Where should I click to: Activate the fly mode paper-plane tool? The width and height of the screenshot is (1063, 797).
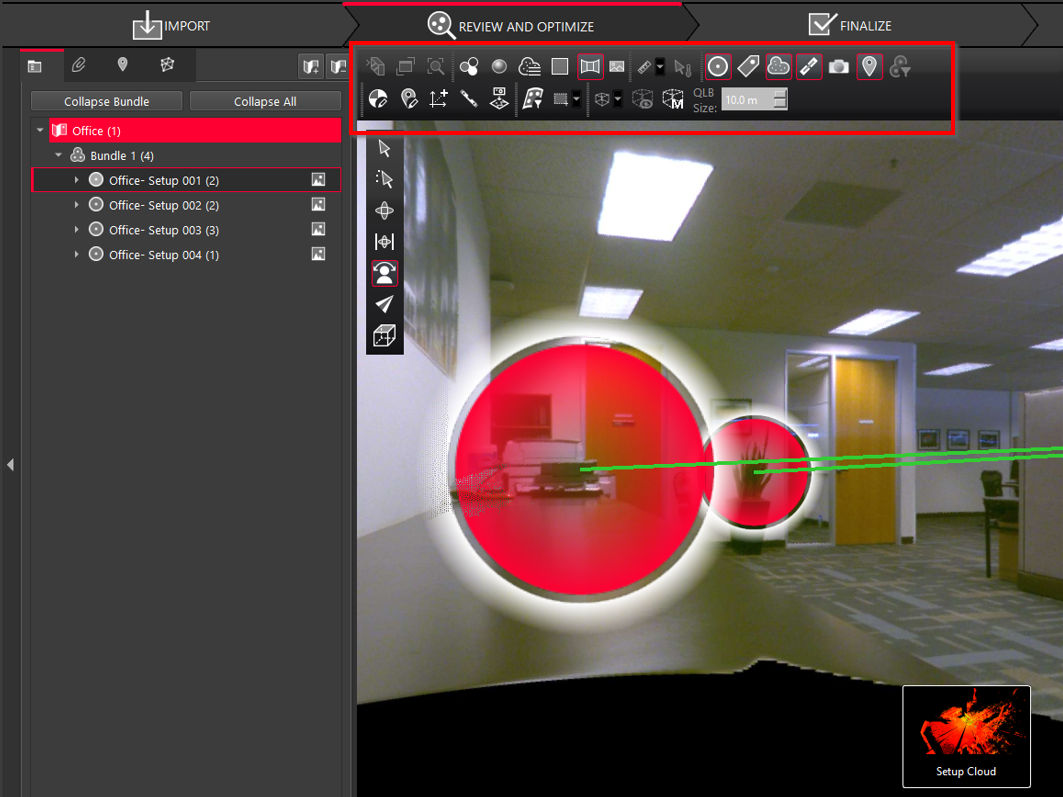point(384,304)
